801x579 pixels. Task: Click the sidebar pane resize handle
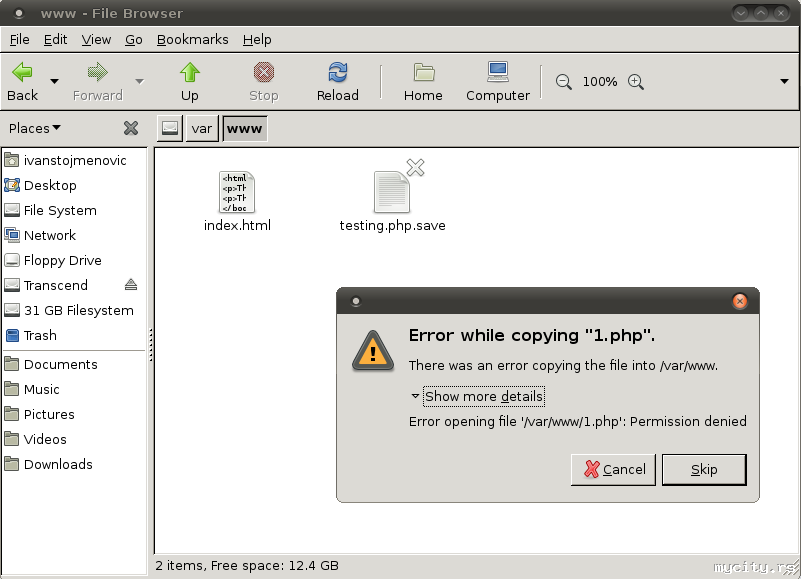[x=151, y=345]
